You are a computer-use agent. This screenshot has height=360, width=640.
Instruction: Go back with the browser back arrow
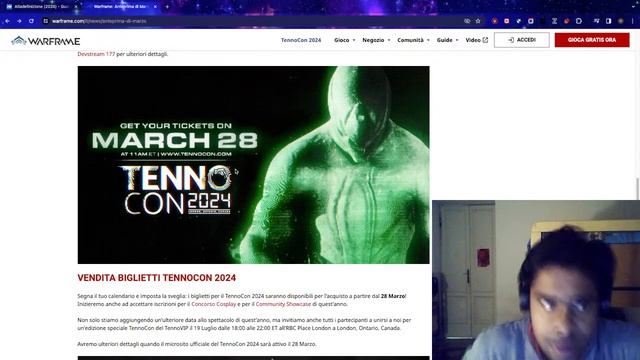tap(7, 21)
